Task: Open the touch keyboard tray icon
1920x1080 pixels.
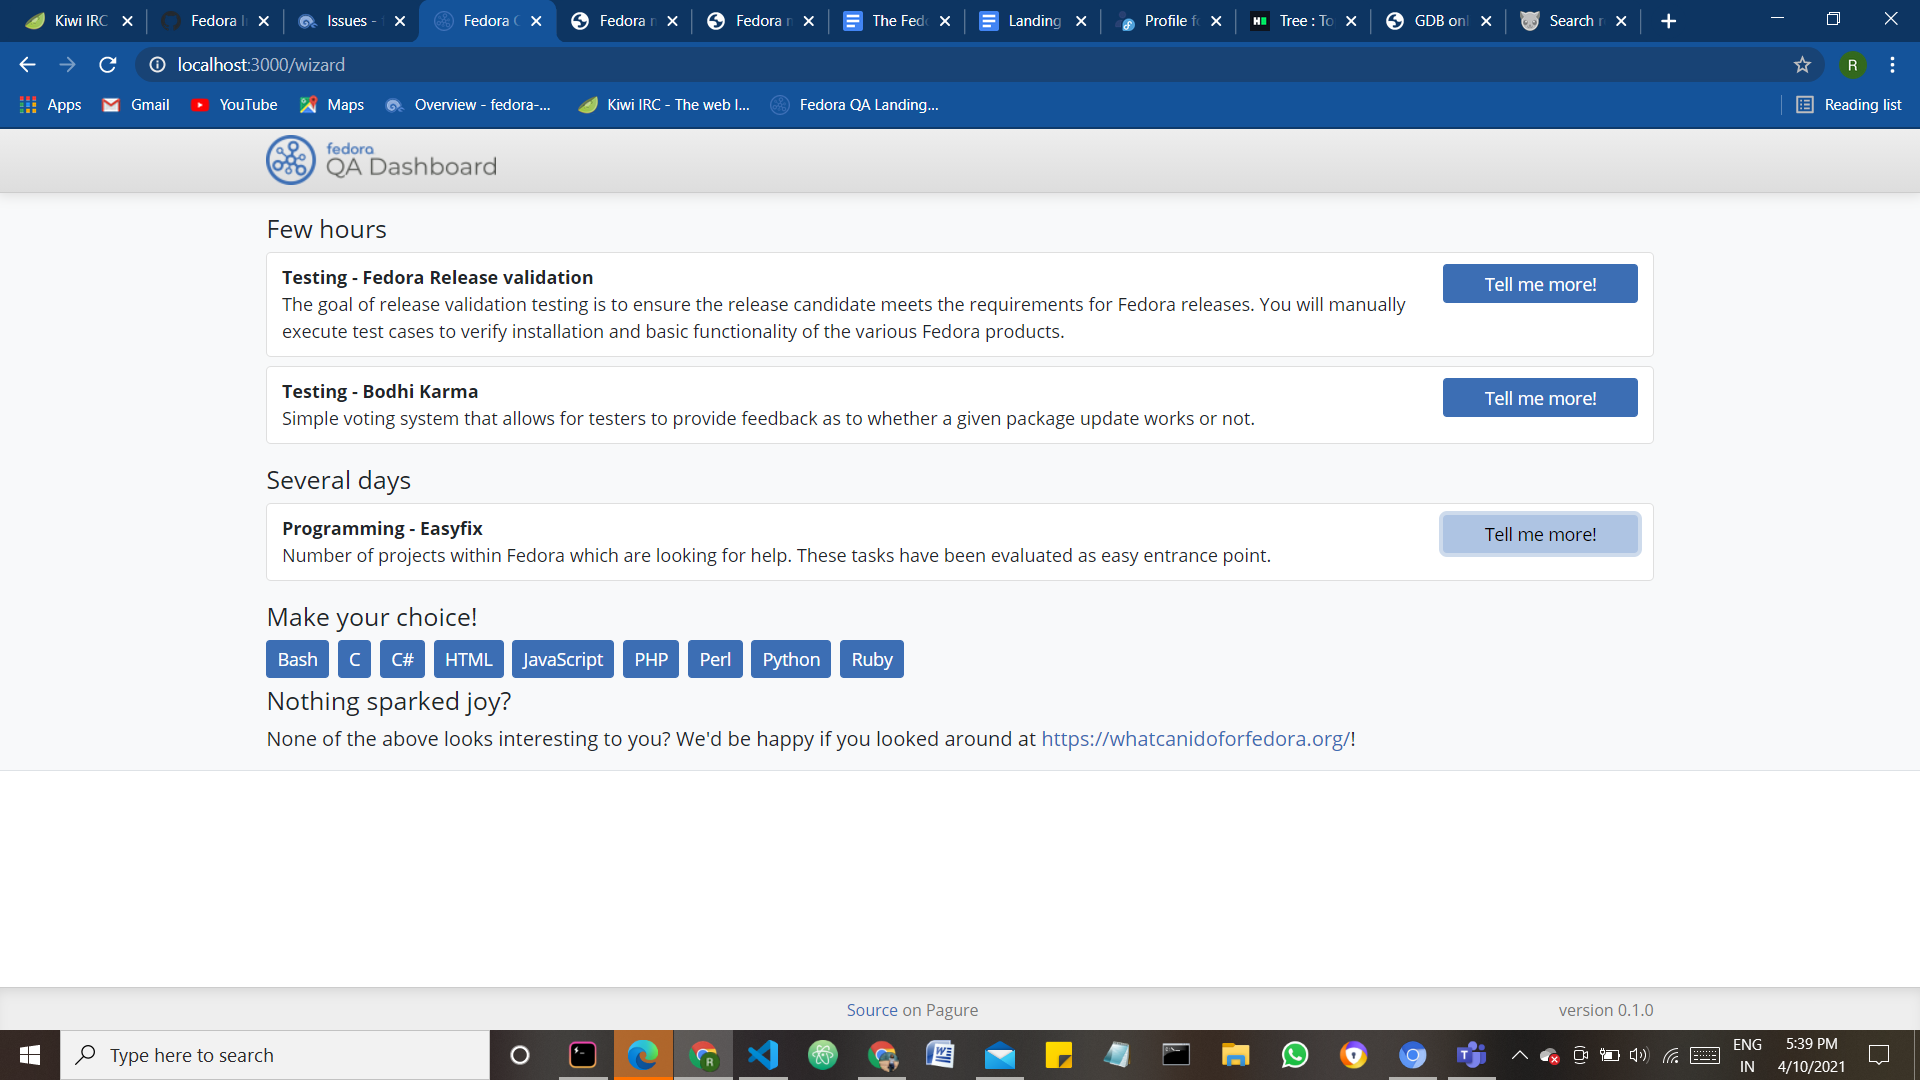Action: [1705, 1055]
